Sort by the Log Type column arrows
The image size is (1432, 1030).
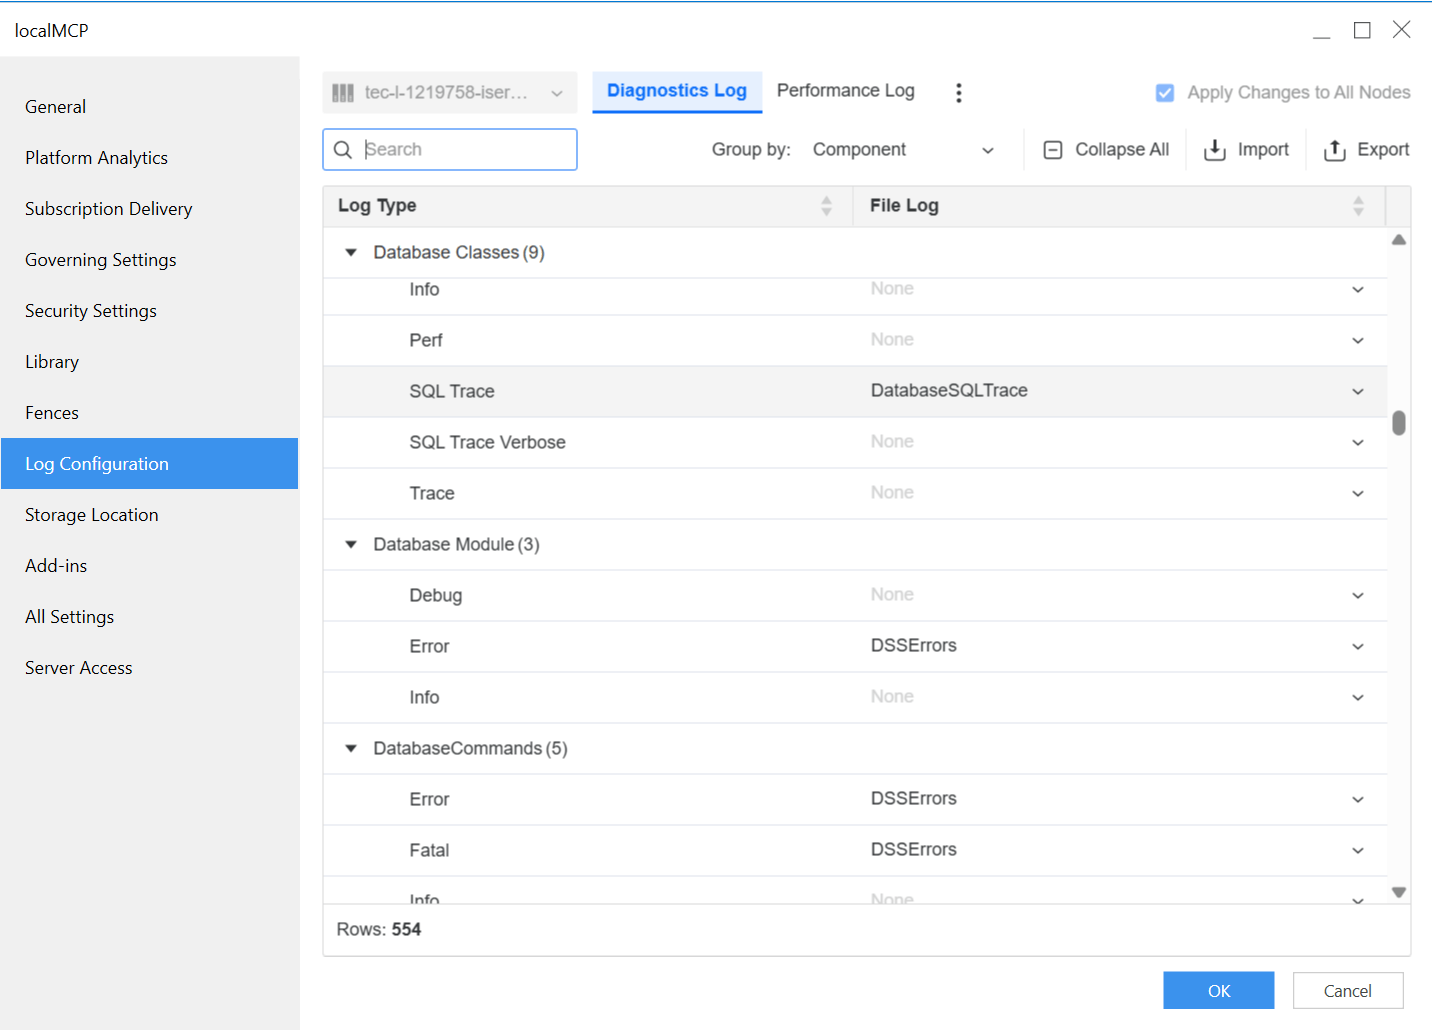pyautogui.click(x=826, y=206)
